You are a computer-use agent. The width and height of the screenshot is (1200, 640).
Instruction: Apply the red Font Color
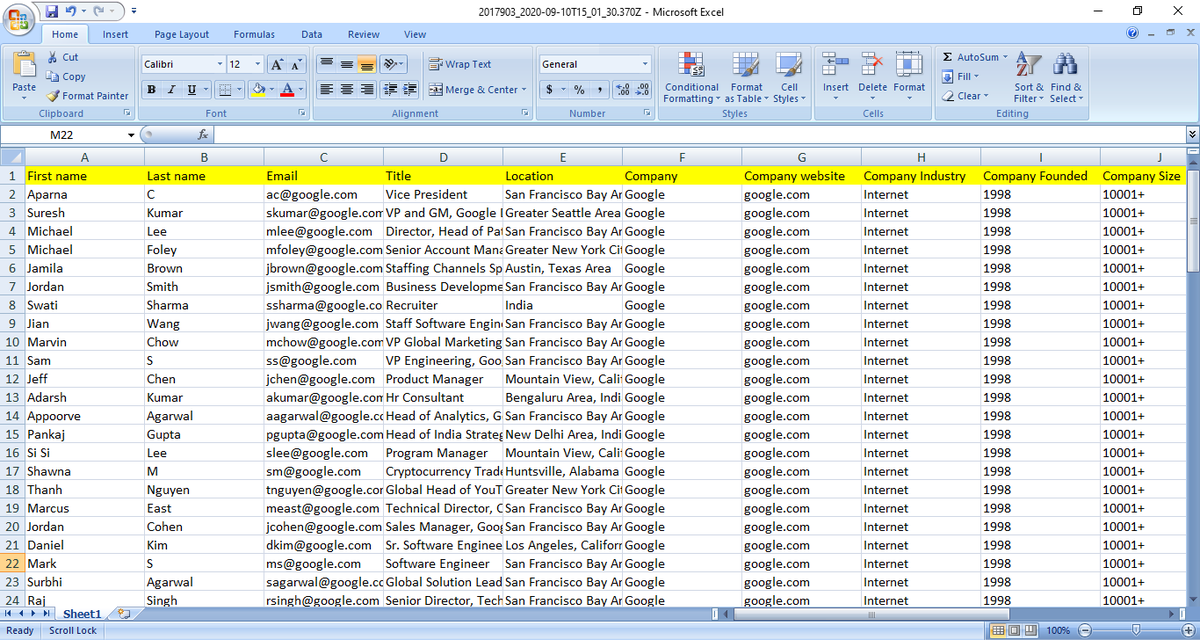point(288,90)
